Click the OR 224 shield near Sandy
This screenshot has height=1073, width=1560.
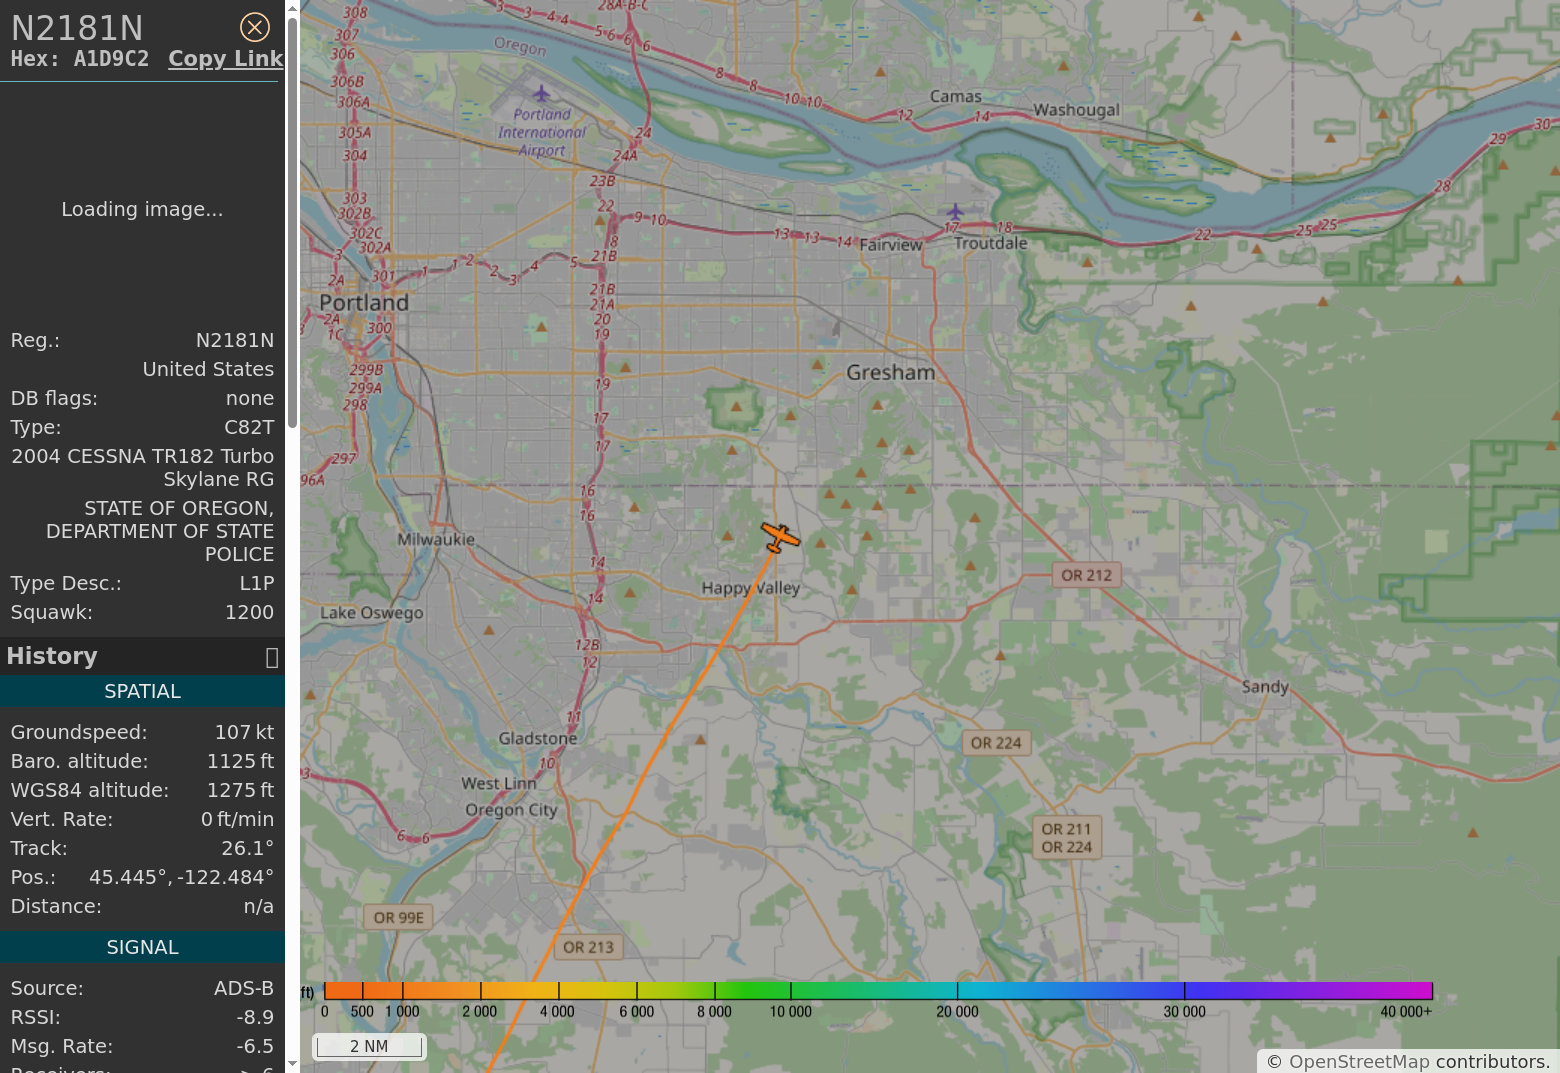pyautogui.click(x=995, y=743)
